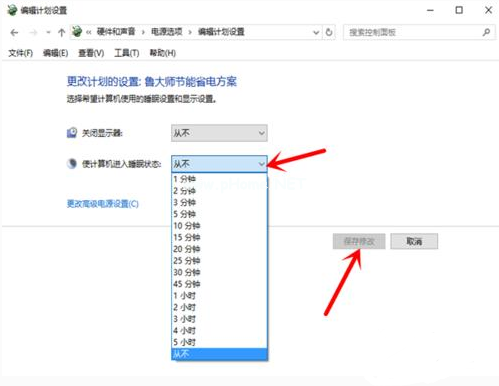This screenshot has height=386, width=499.
Task: Open the 查看(V) menu
Action: [91, 53]
